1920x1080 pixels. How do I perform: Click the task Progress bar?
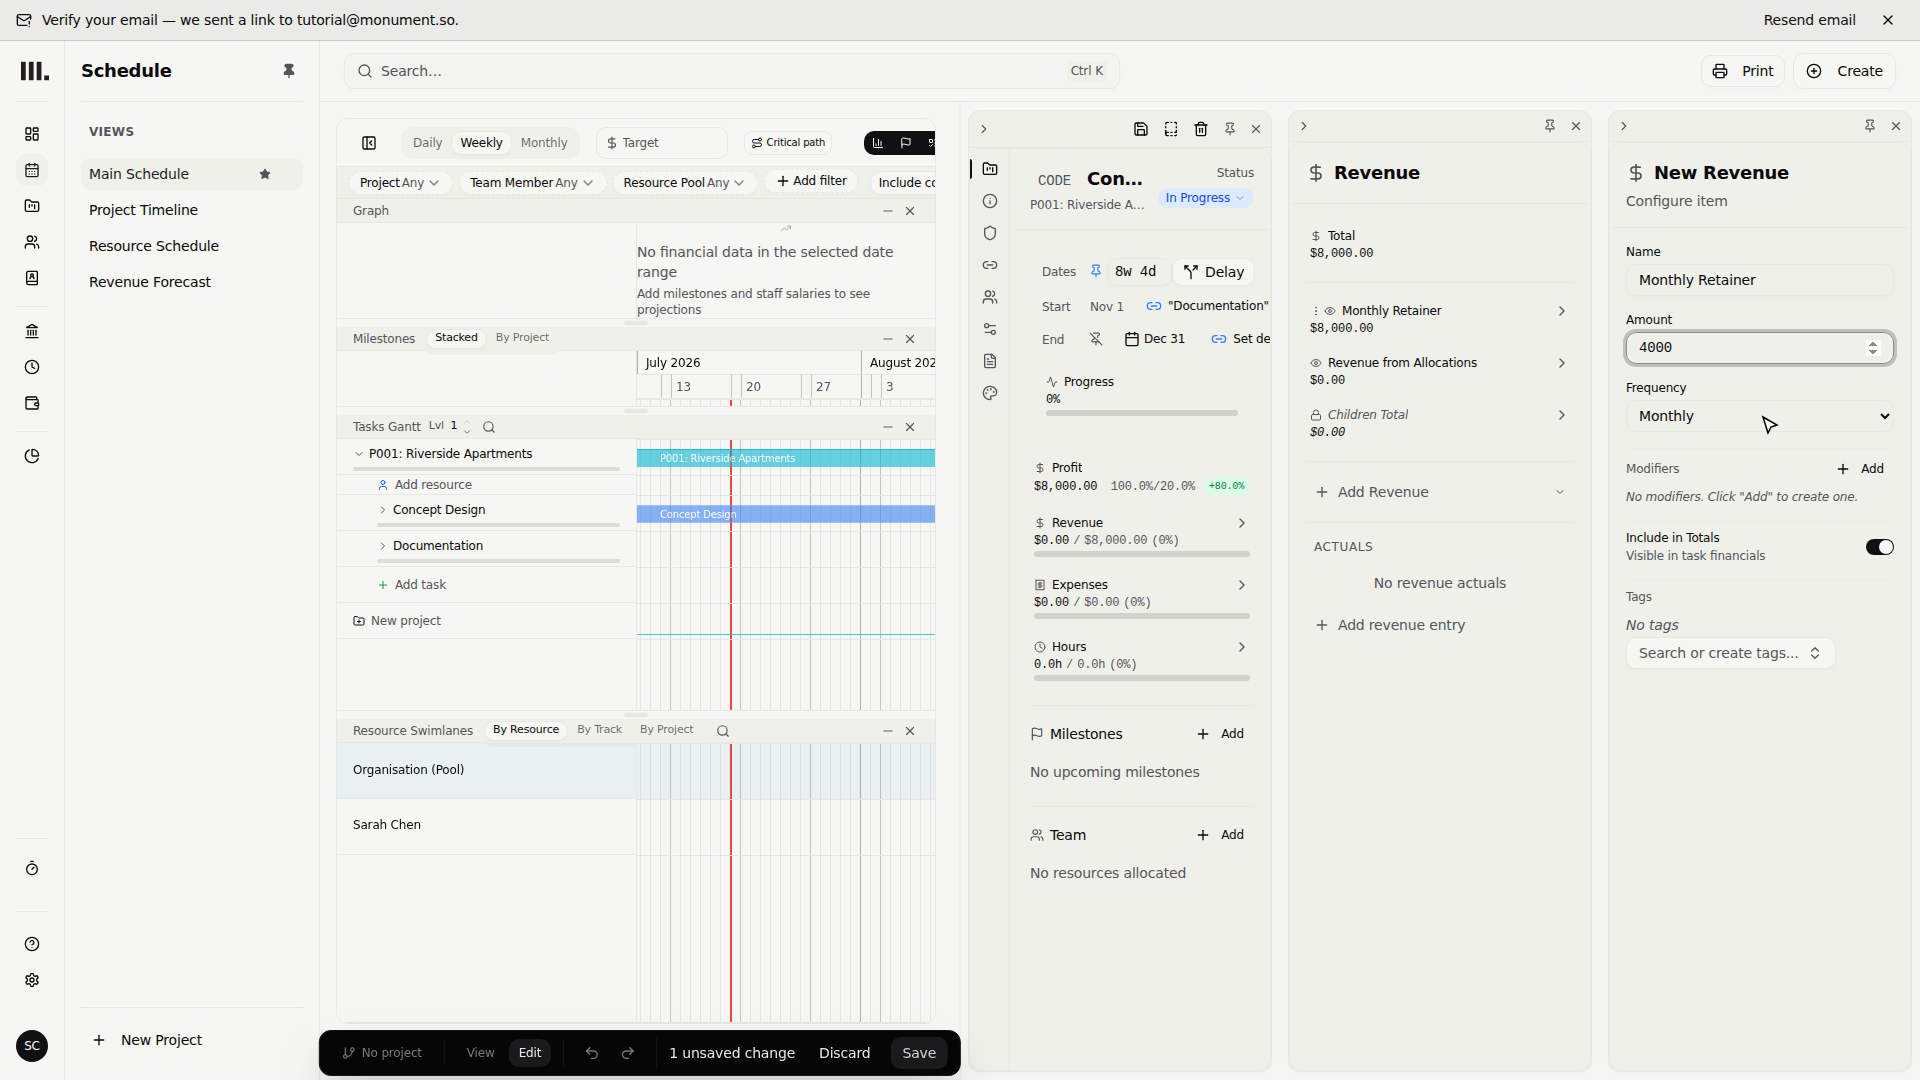(1142, 413)
